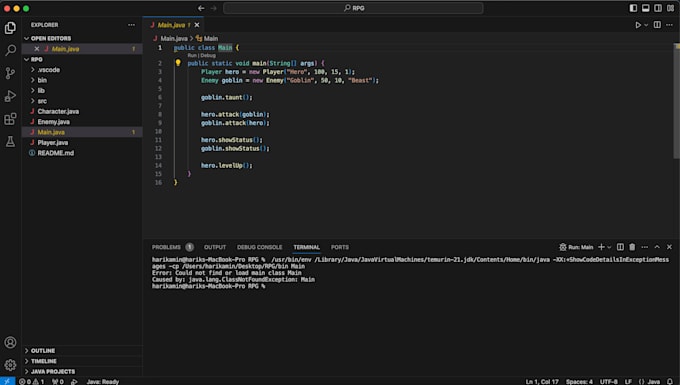Click the Run code lens link
This screenshot has height=385, width=680.
(192, 55)
